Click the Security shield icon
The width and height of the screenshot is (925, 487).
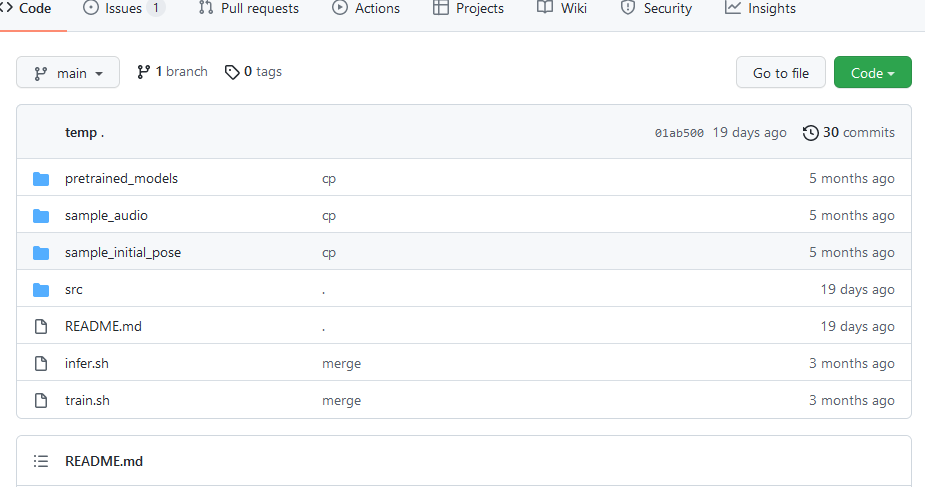[628, 8]
